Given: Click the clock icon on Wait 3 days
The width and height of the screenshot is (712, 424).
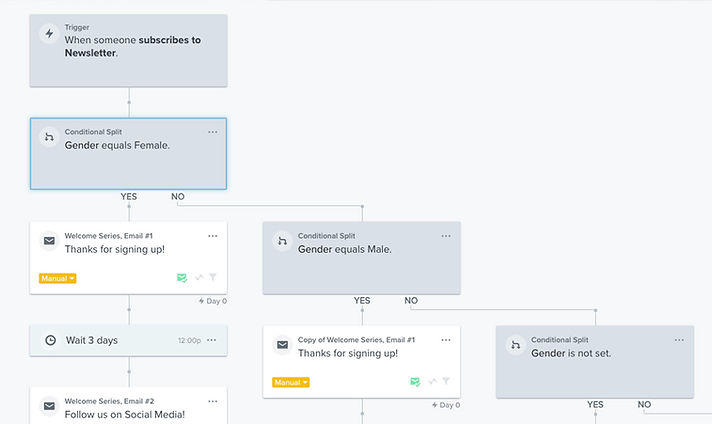Looking at the screenshot, I should click(50, 340).
